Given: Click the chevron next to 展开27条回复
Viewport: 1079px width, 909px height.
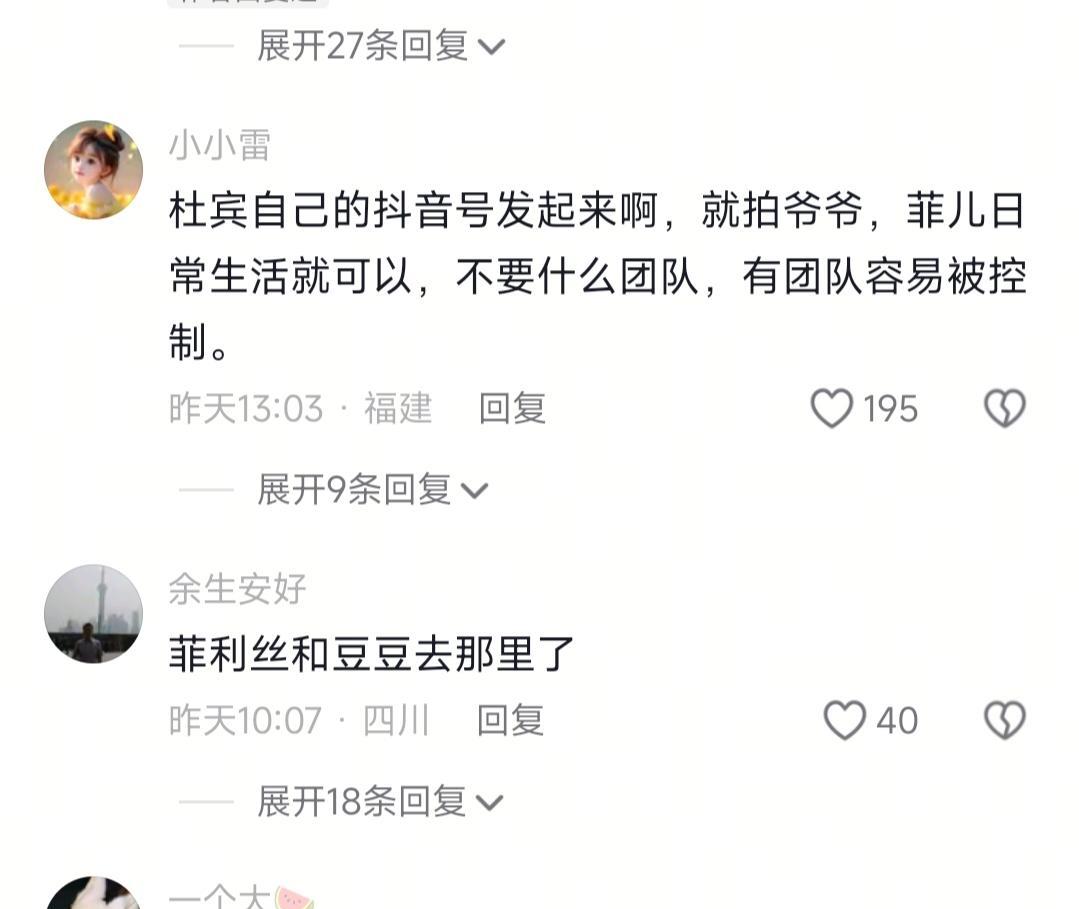Looking at the screenshot, I should tap(491, 47).
